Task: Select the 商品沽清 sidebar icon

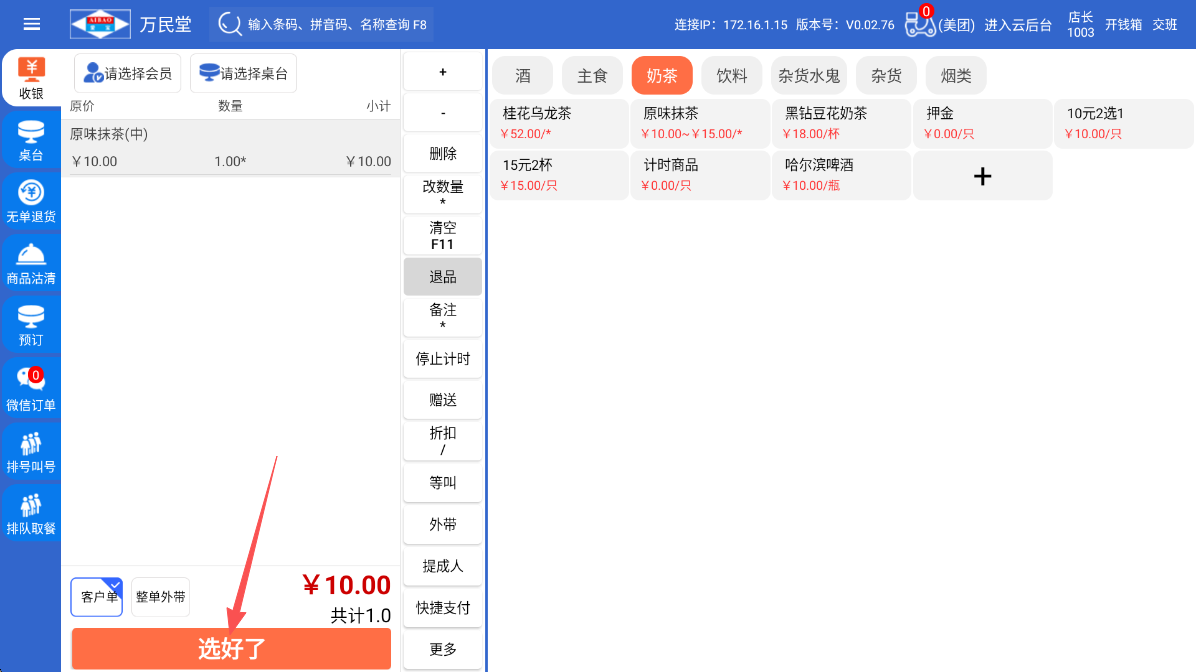Action: 30,264
